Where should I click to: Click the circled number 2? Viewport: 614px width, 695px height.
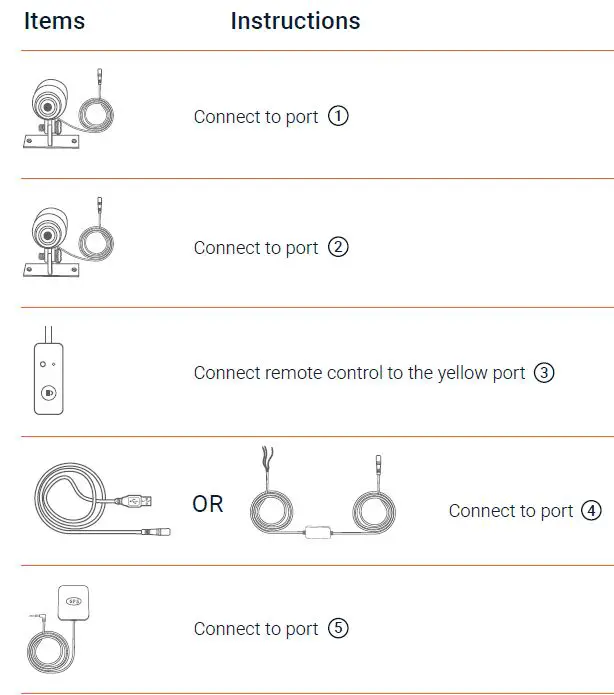(338, 247)
